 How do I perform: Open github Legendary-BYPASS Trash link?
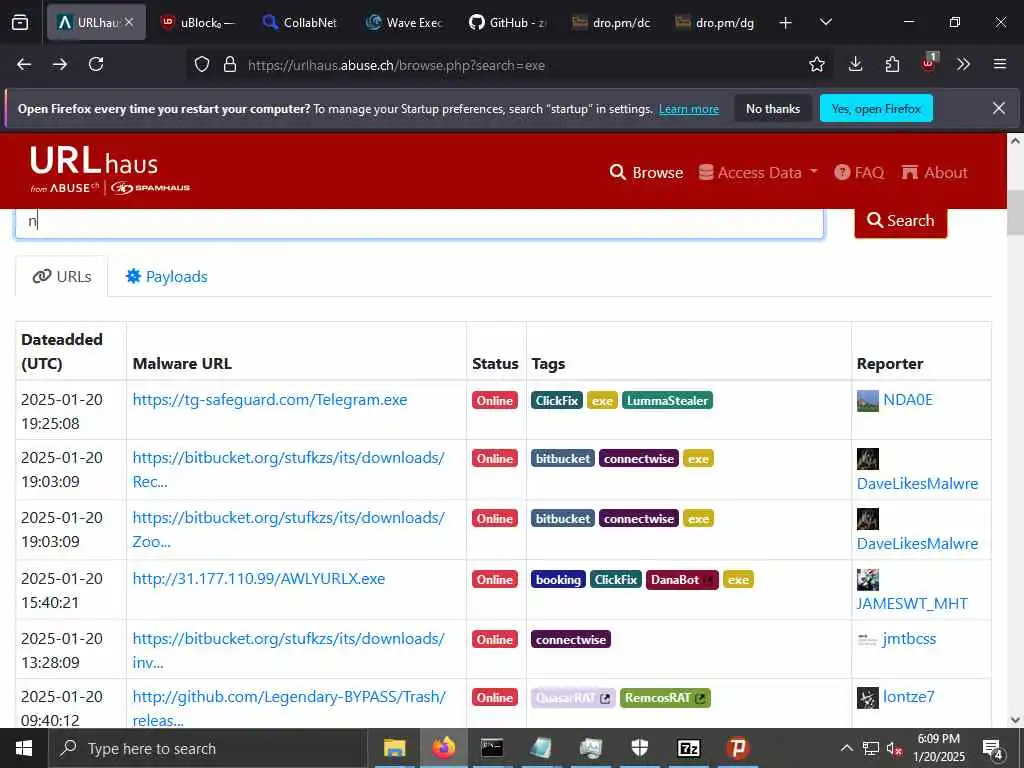pyautogui.click(x=289, y=709)
